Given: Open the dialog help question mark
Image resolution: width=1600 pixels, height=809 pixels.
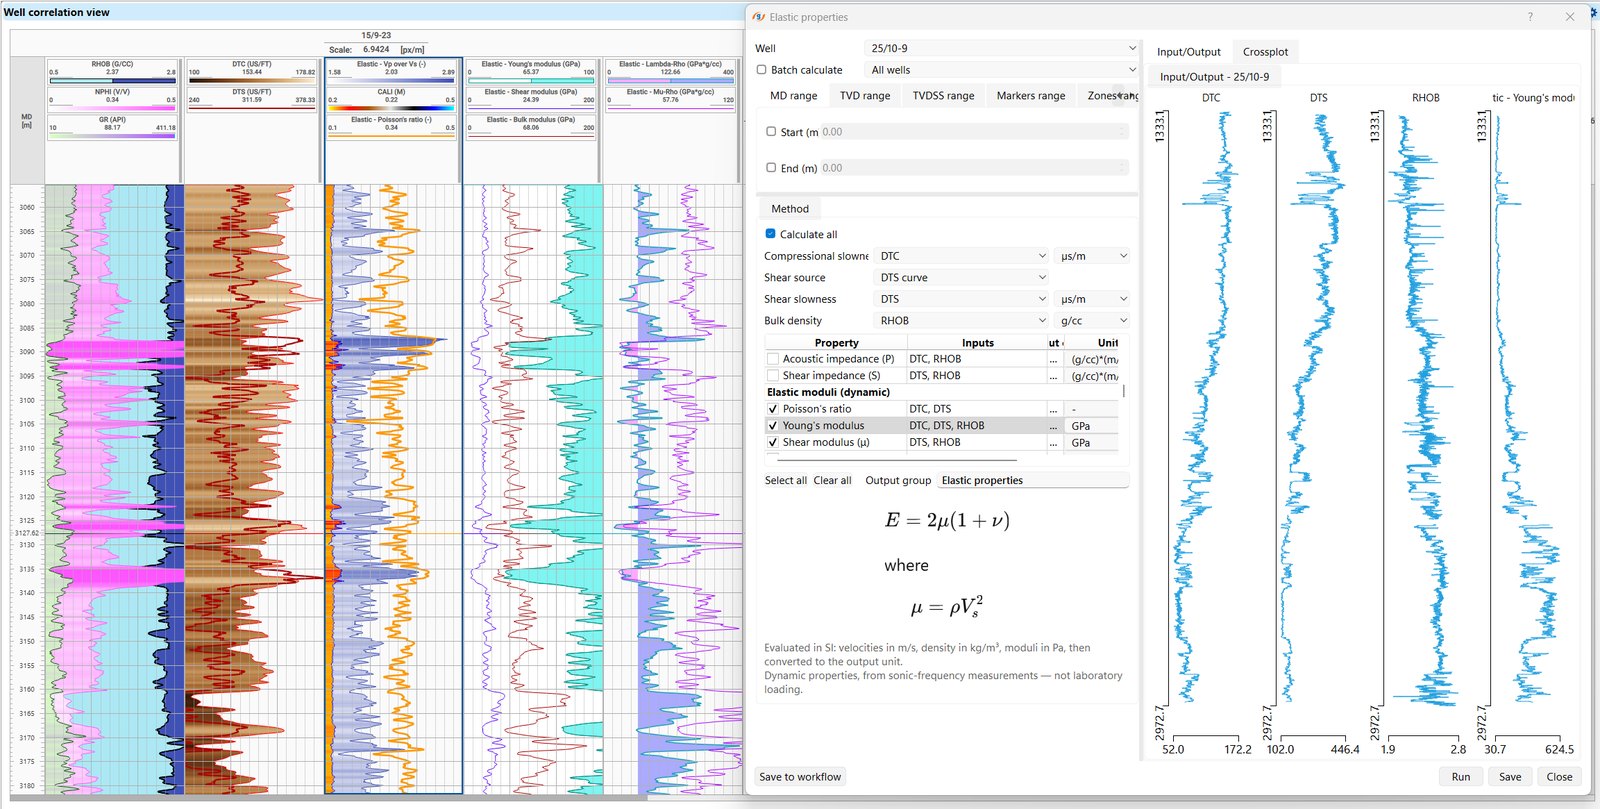Looking at the screenshot, I should tap(1530, 17).
